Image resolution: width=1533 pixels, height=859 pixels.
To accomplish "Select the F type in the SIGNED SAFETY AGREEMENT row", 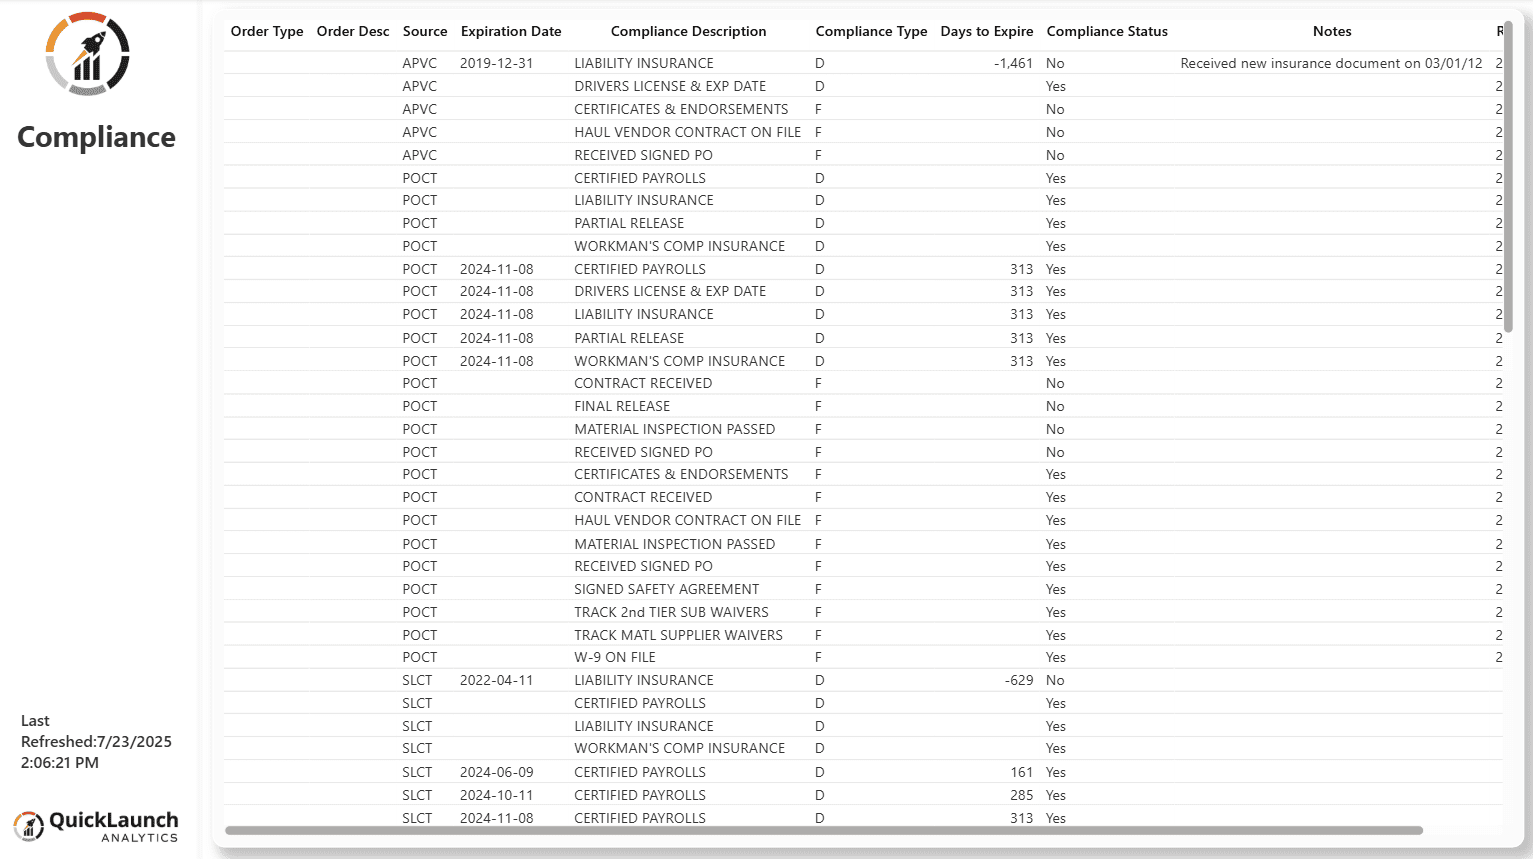I will tap(818, 589).
